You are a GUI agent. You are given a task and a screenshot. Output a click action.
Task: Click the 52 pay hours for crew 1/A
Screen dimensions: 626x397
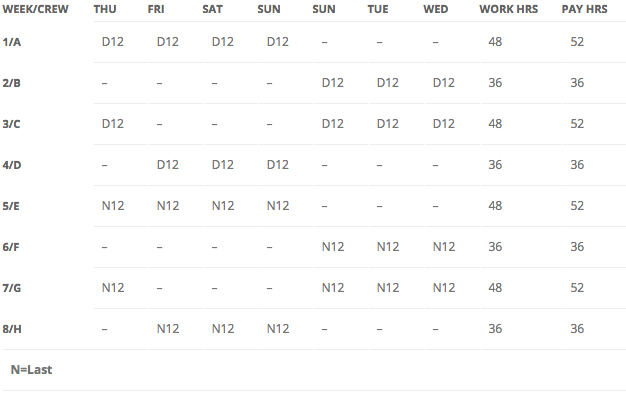tap(577, 42)
